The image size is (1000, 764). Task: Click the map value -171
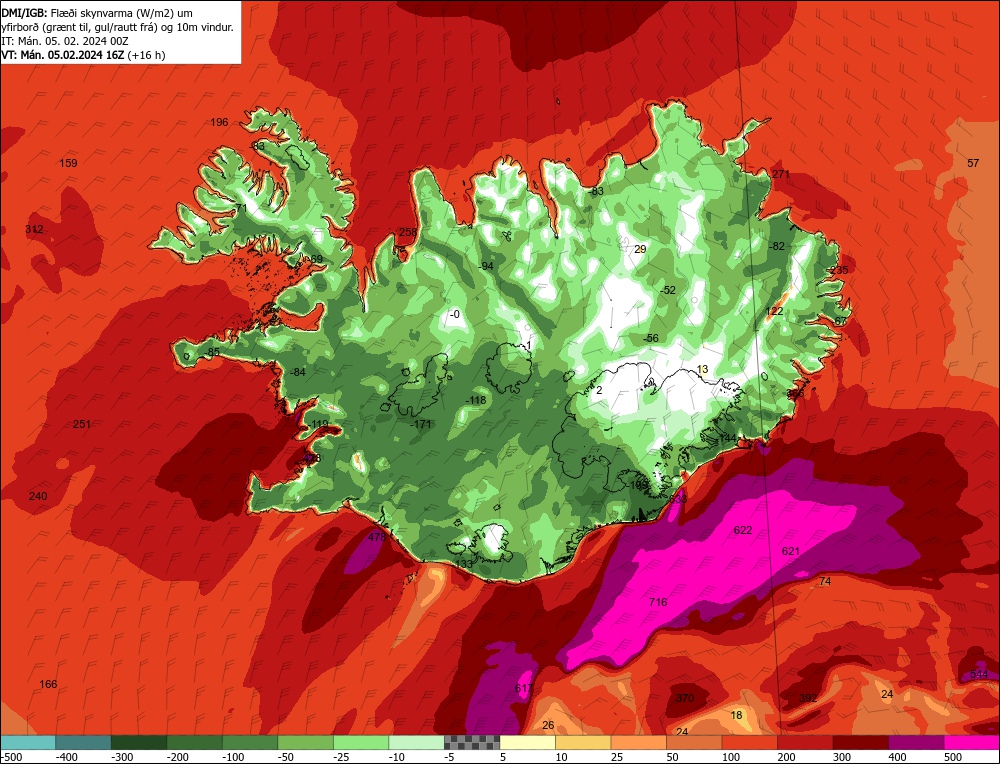click(x=421, y=424)
